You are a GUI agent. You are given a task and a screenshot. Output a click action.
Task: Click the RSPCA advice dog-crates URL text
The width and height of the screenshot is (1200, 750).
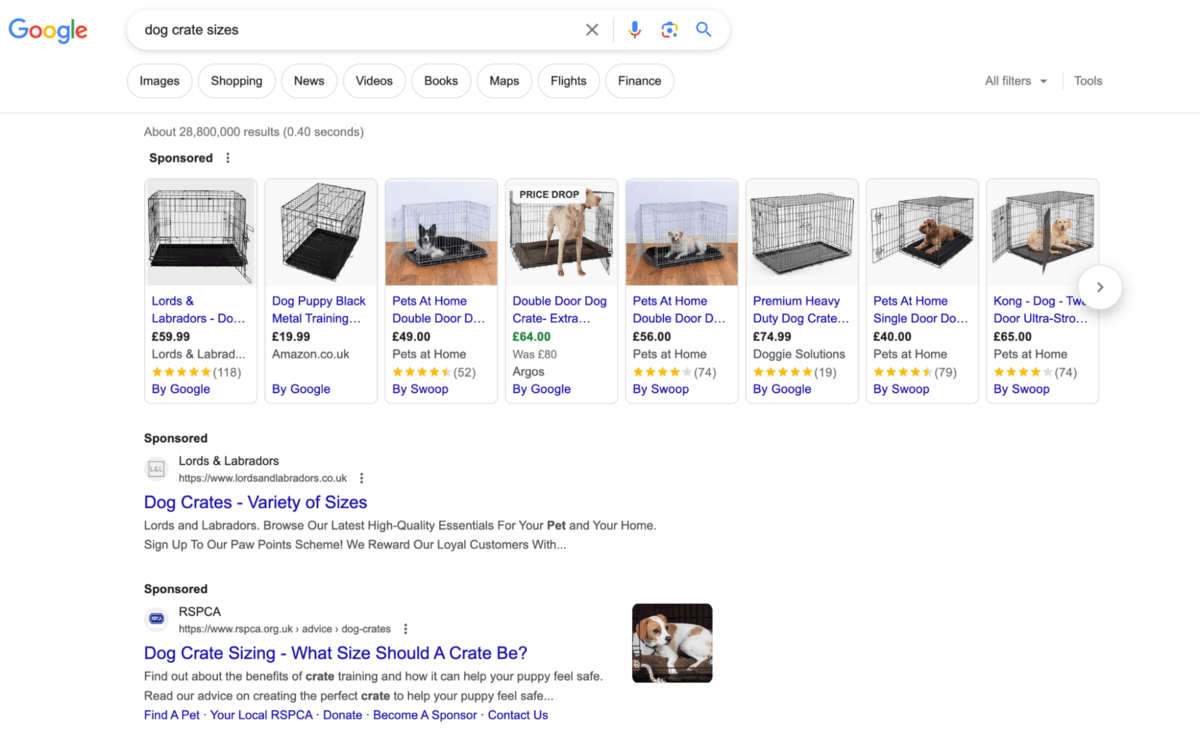(285, 629)
